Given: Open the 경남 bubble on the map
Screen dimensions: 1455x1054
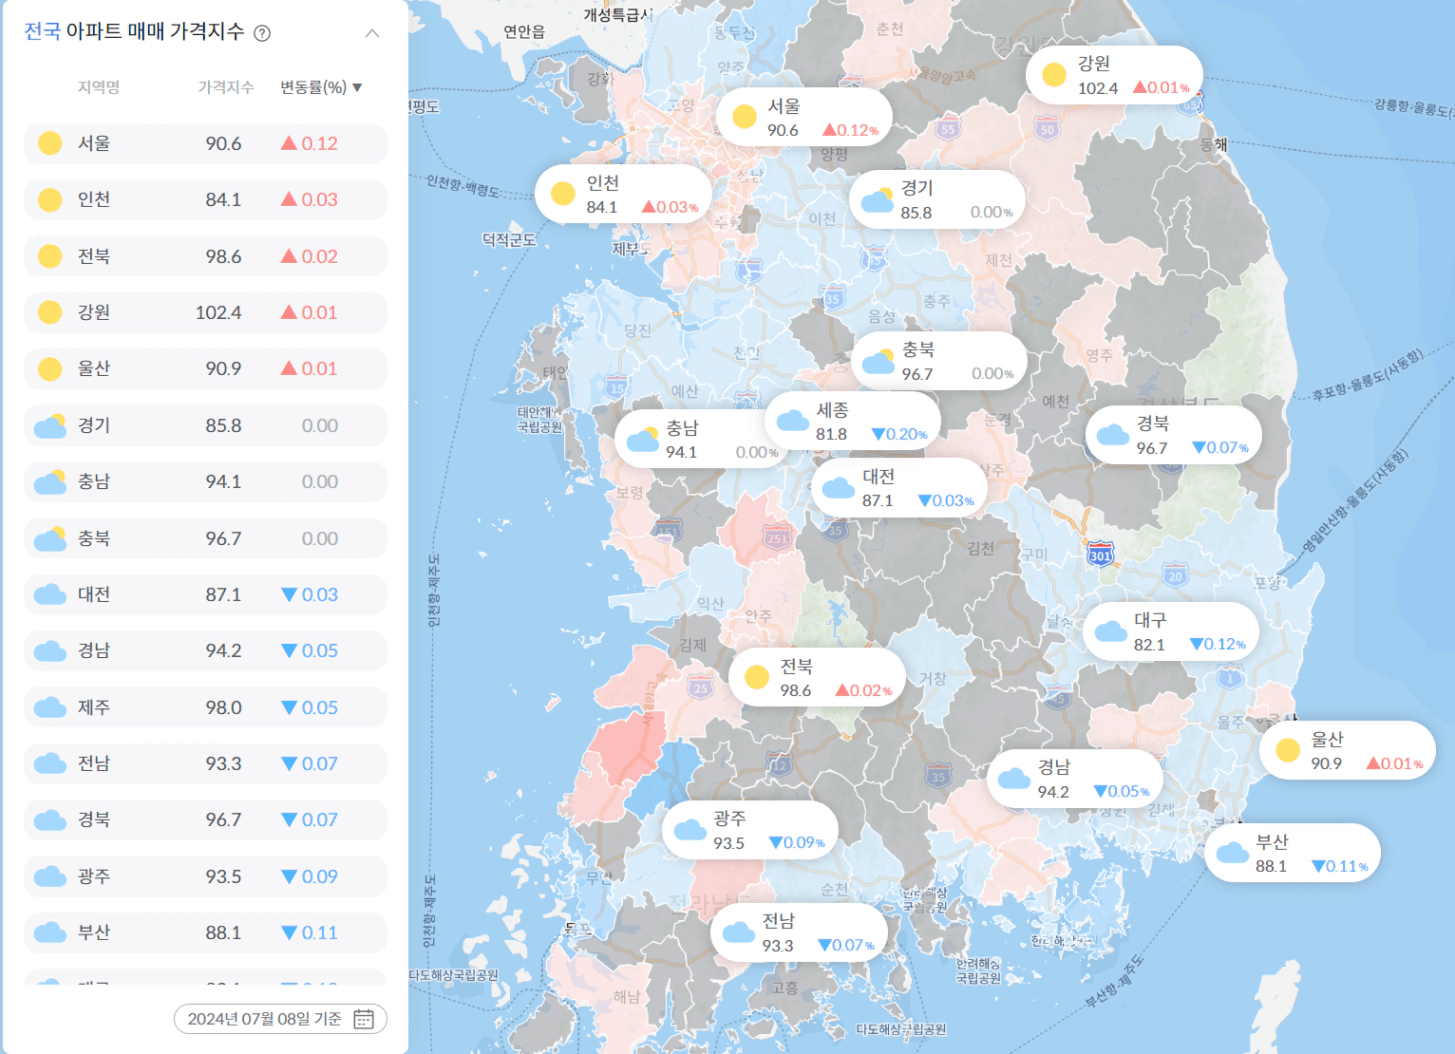Looking at the screenshot, I should (x=1075, y=779).
